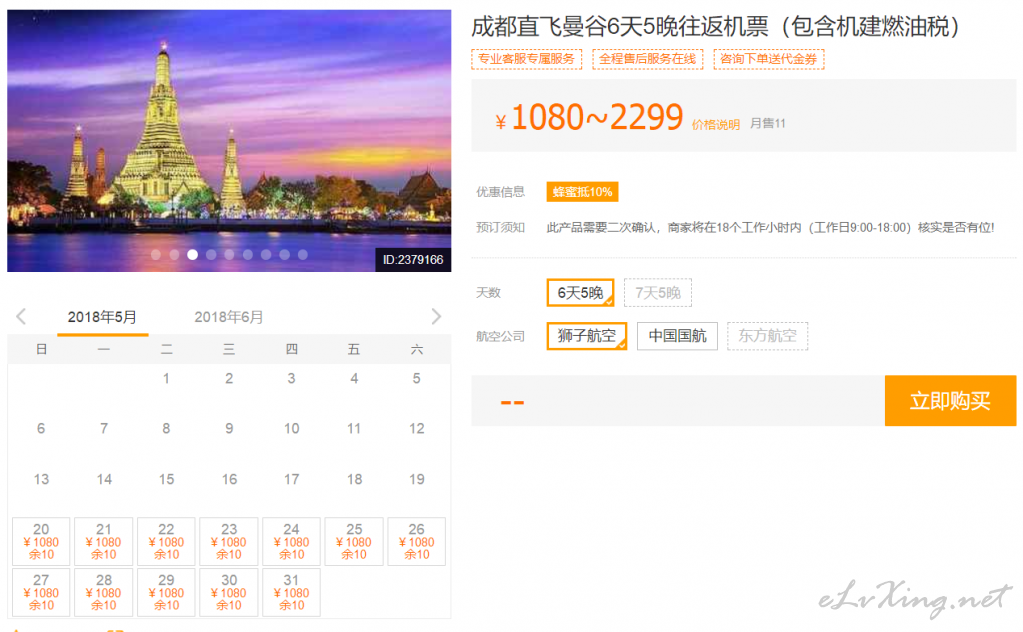Select May 29 departure date ¥1080
Viewport: 1023px width, 632px height.
coord(166,592)
